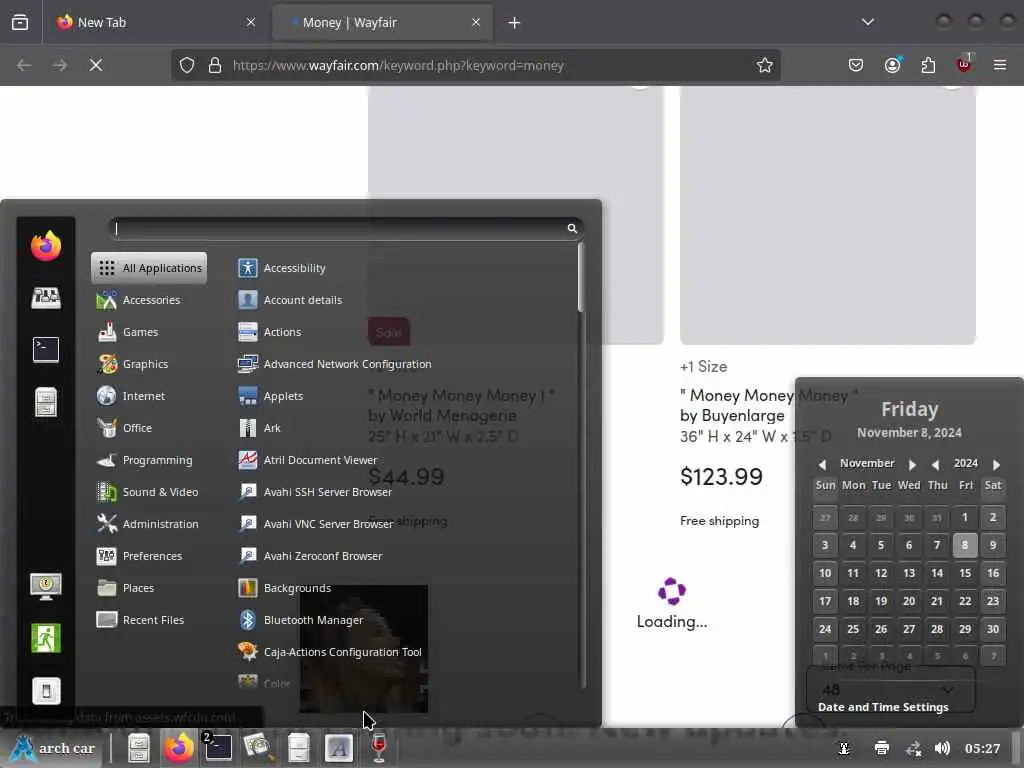Expand the list all tabs dropdown
The width and height of the screenshot is (1024, 768).
pos(867,22)
